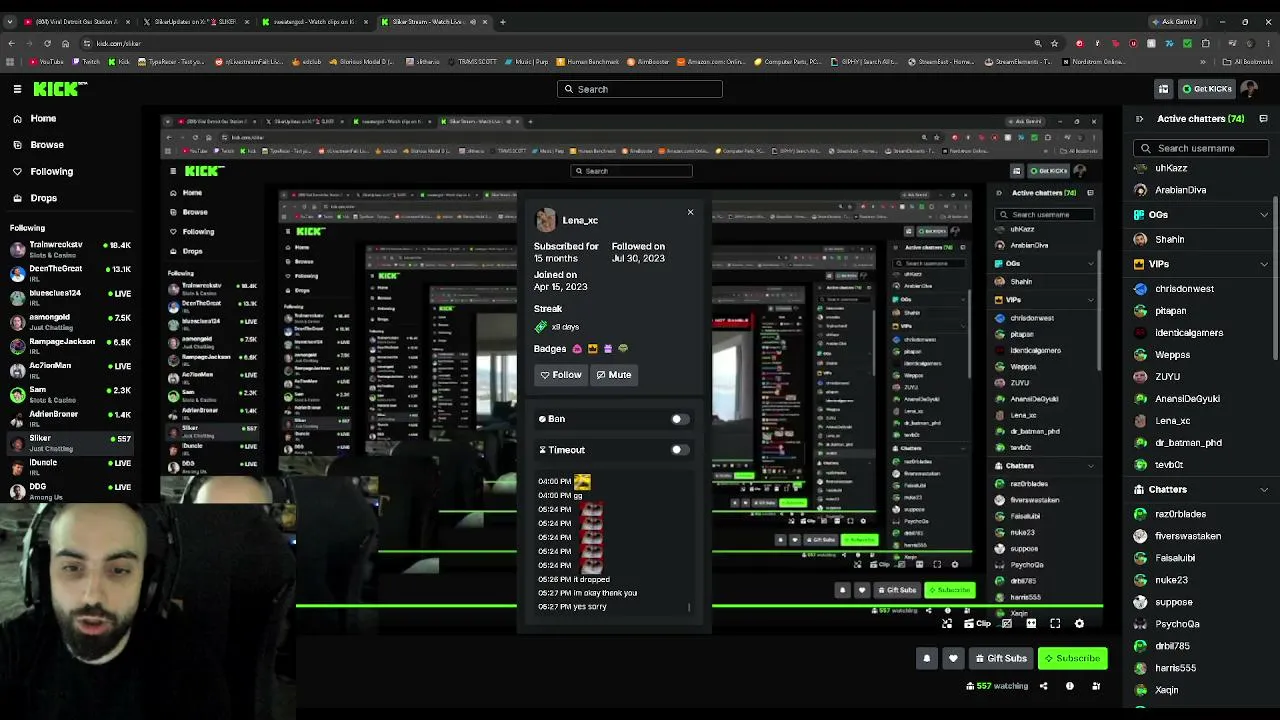This screenshot has height=720, width=1280.
Task: Click Follow in the Lena_xc user card
Action: [561, 375]
